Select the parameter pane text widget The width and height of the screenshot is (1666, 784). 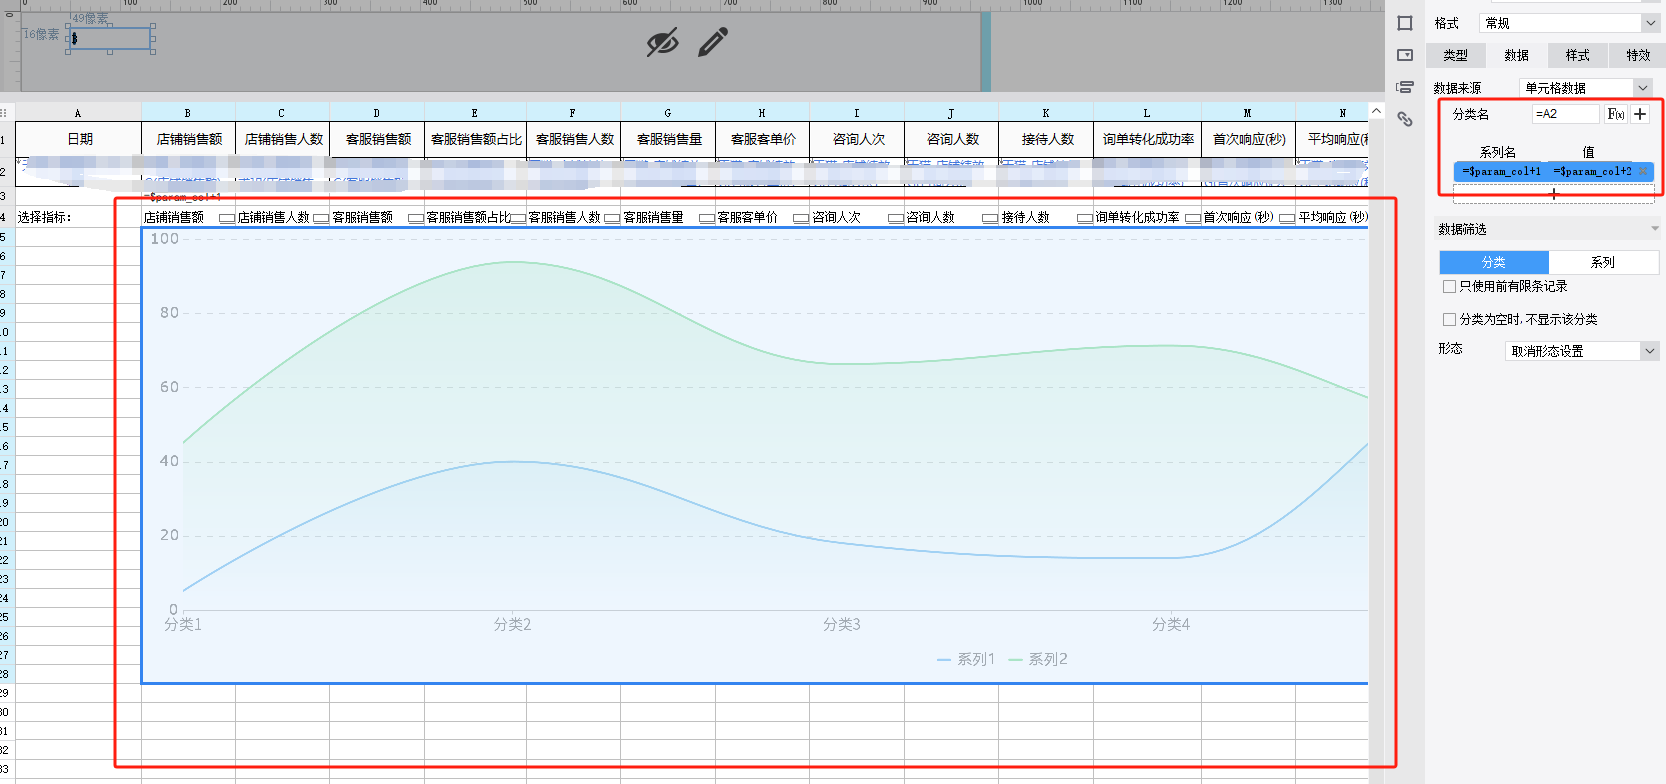tap(110, 39)
